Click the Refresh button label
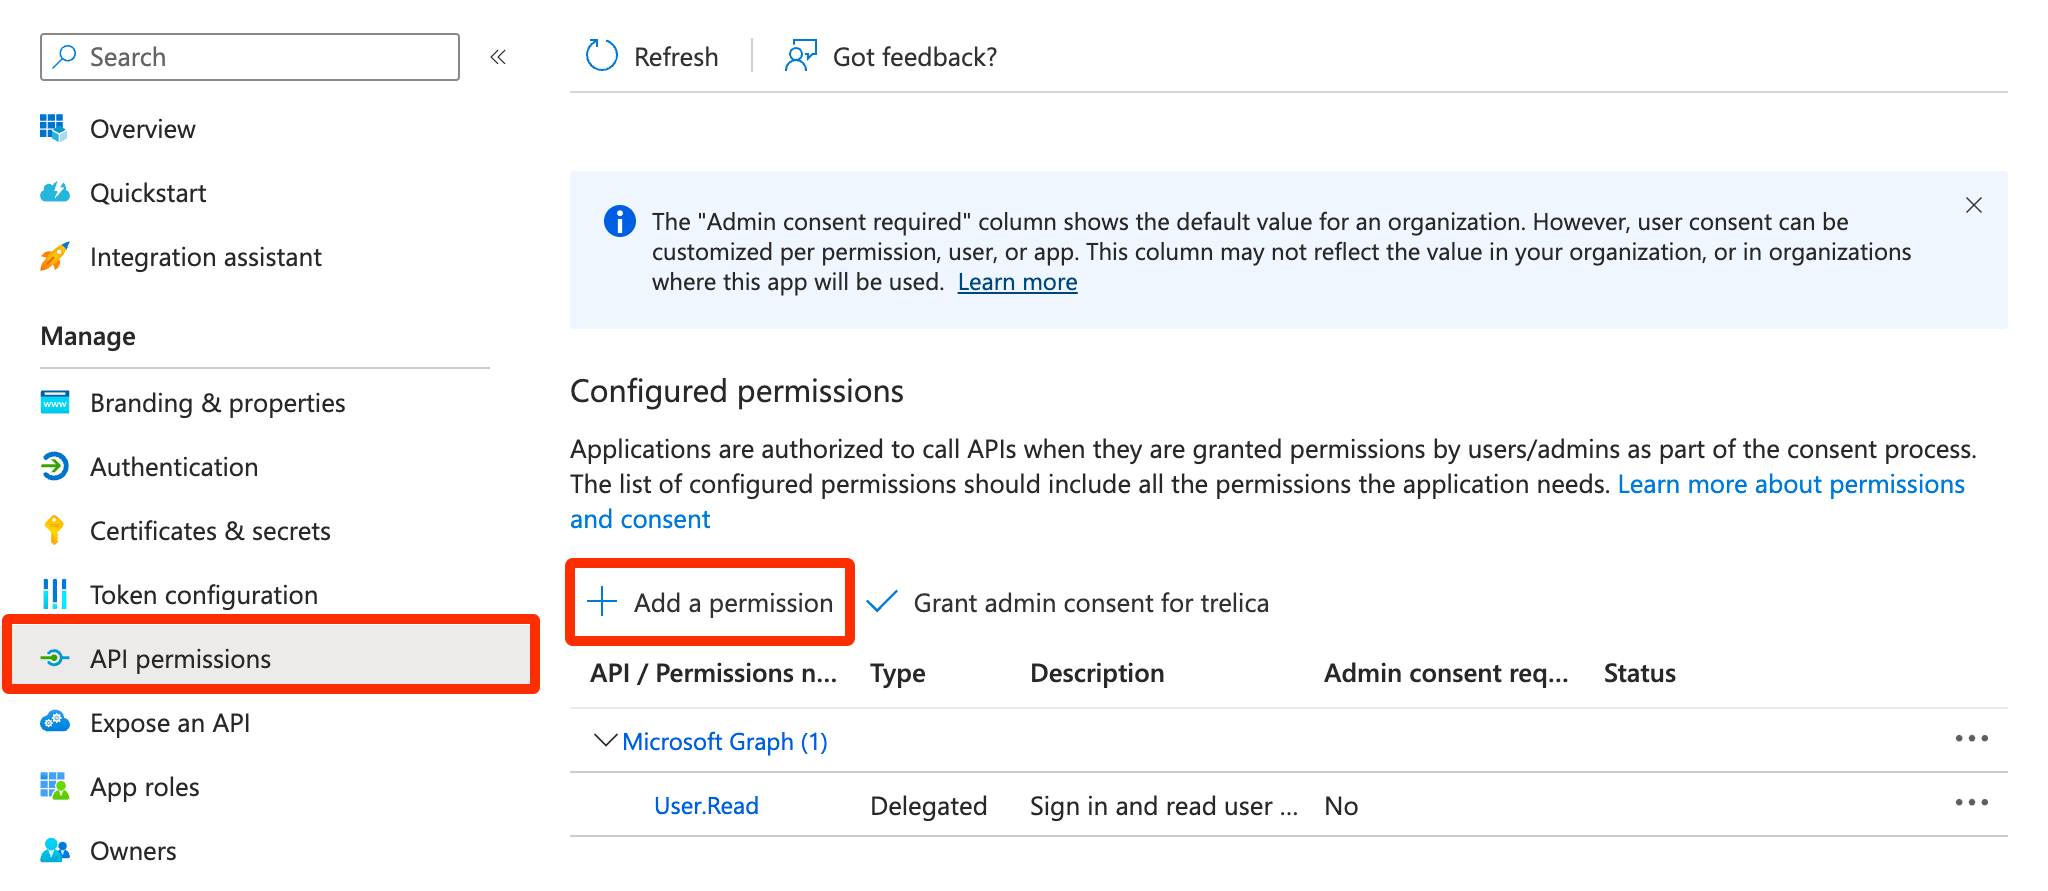2048x891 pixels. 676,57
